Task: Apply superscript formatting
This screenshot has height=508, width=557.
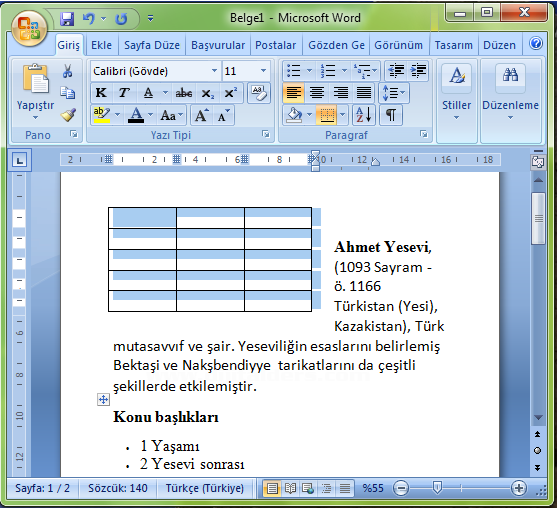Action: 231,93
